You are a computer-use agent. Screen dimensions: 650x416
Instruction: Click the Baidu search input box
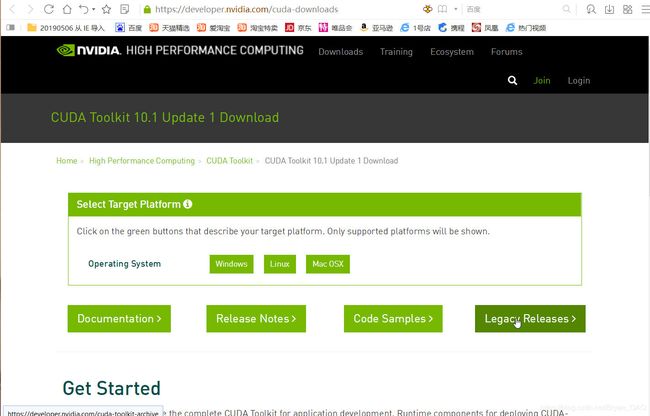click(512, 9)
